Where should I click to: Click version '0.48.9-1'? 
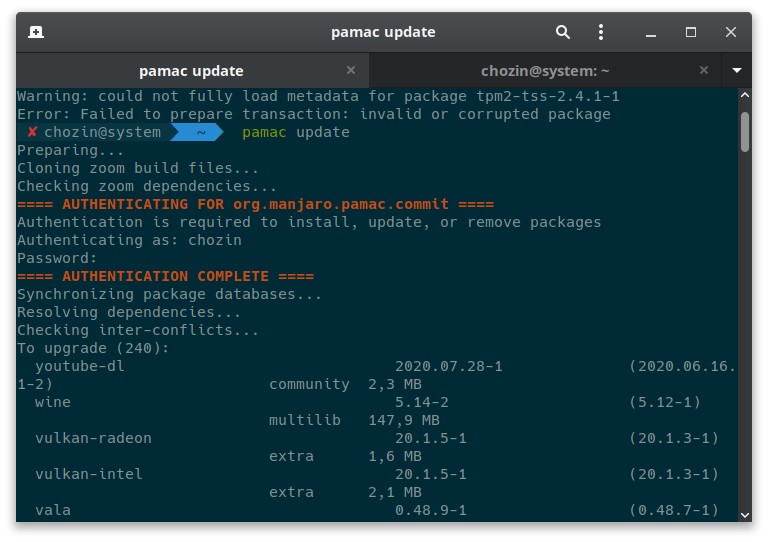(431, 510)
